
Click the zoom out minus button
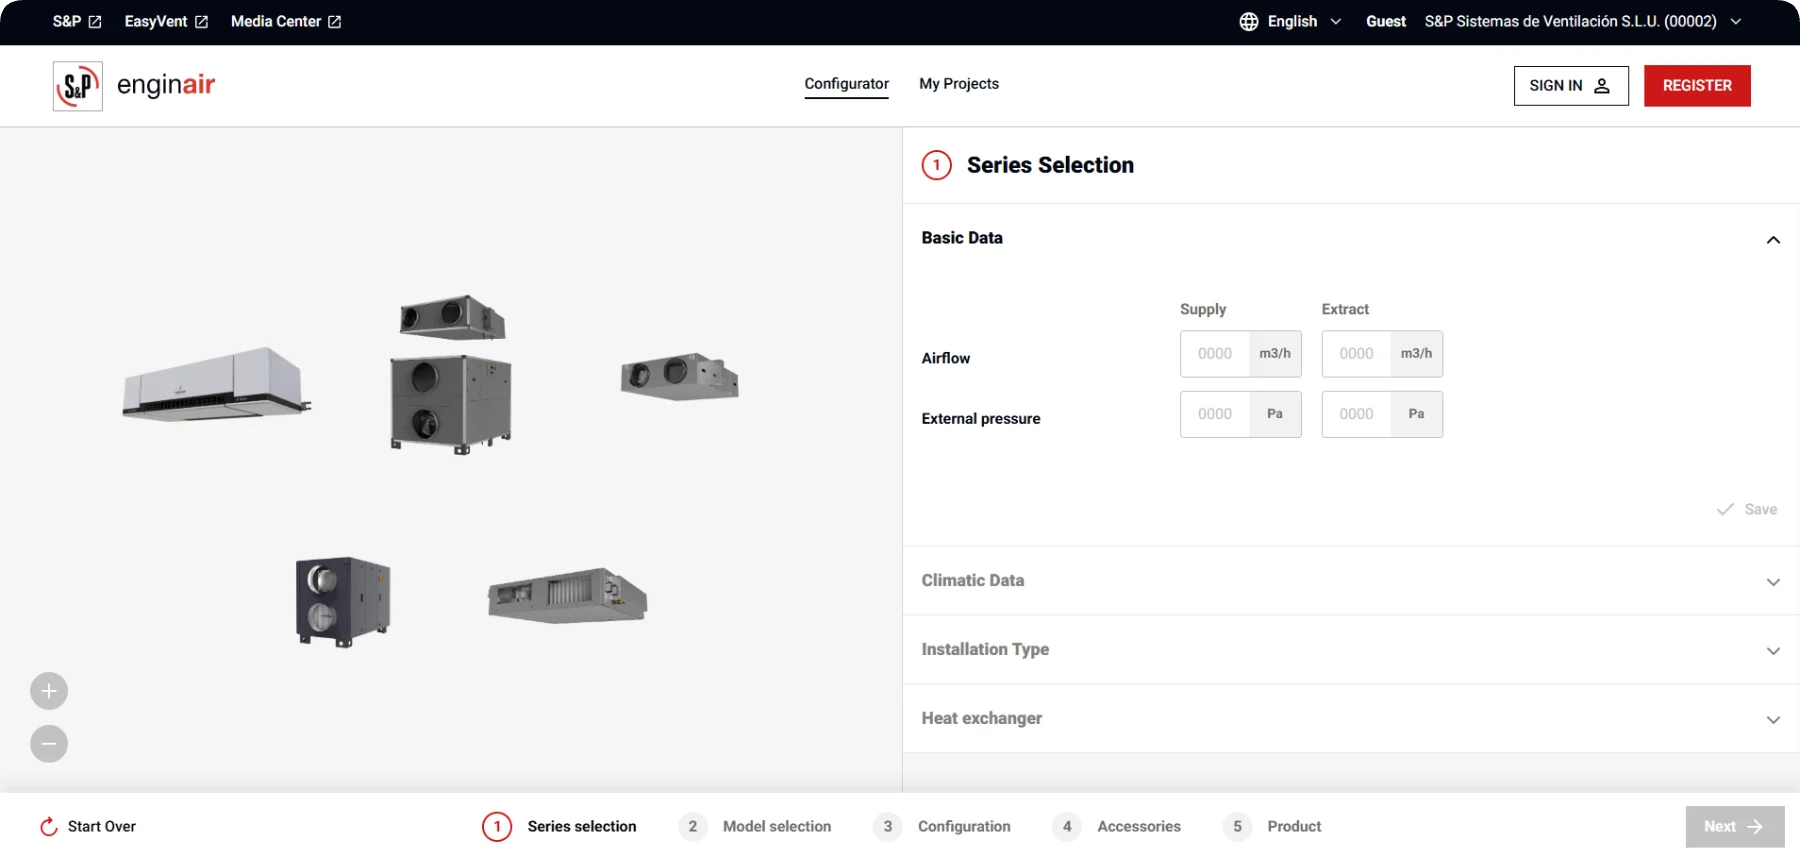tap(49, 744)
